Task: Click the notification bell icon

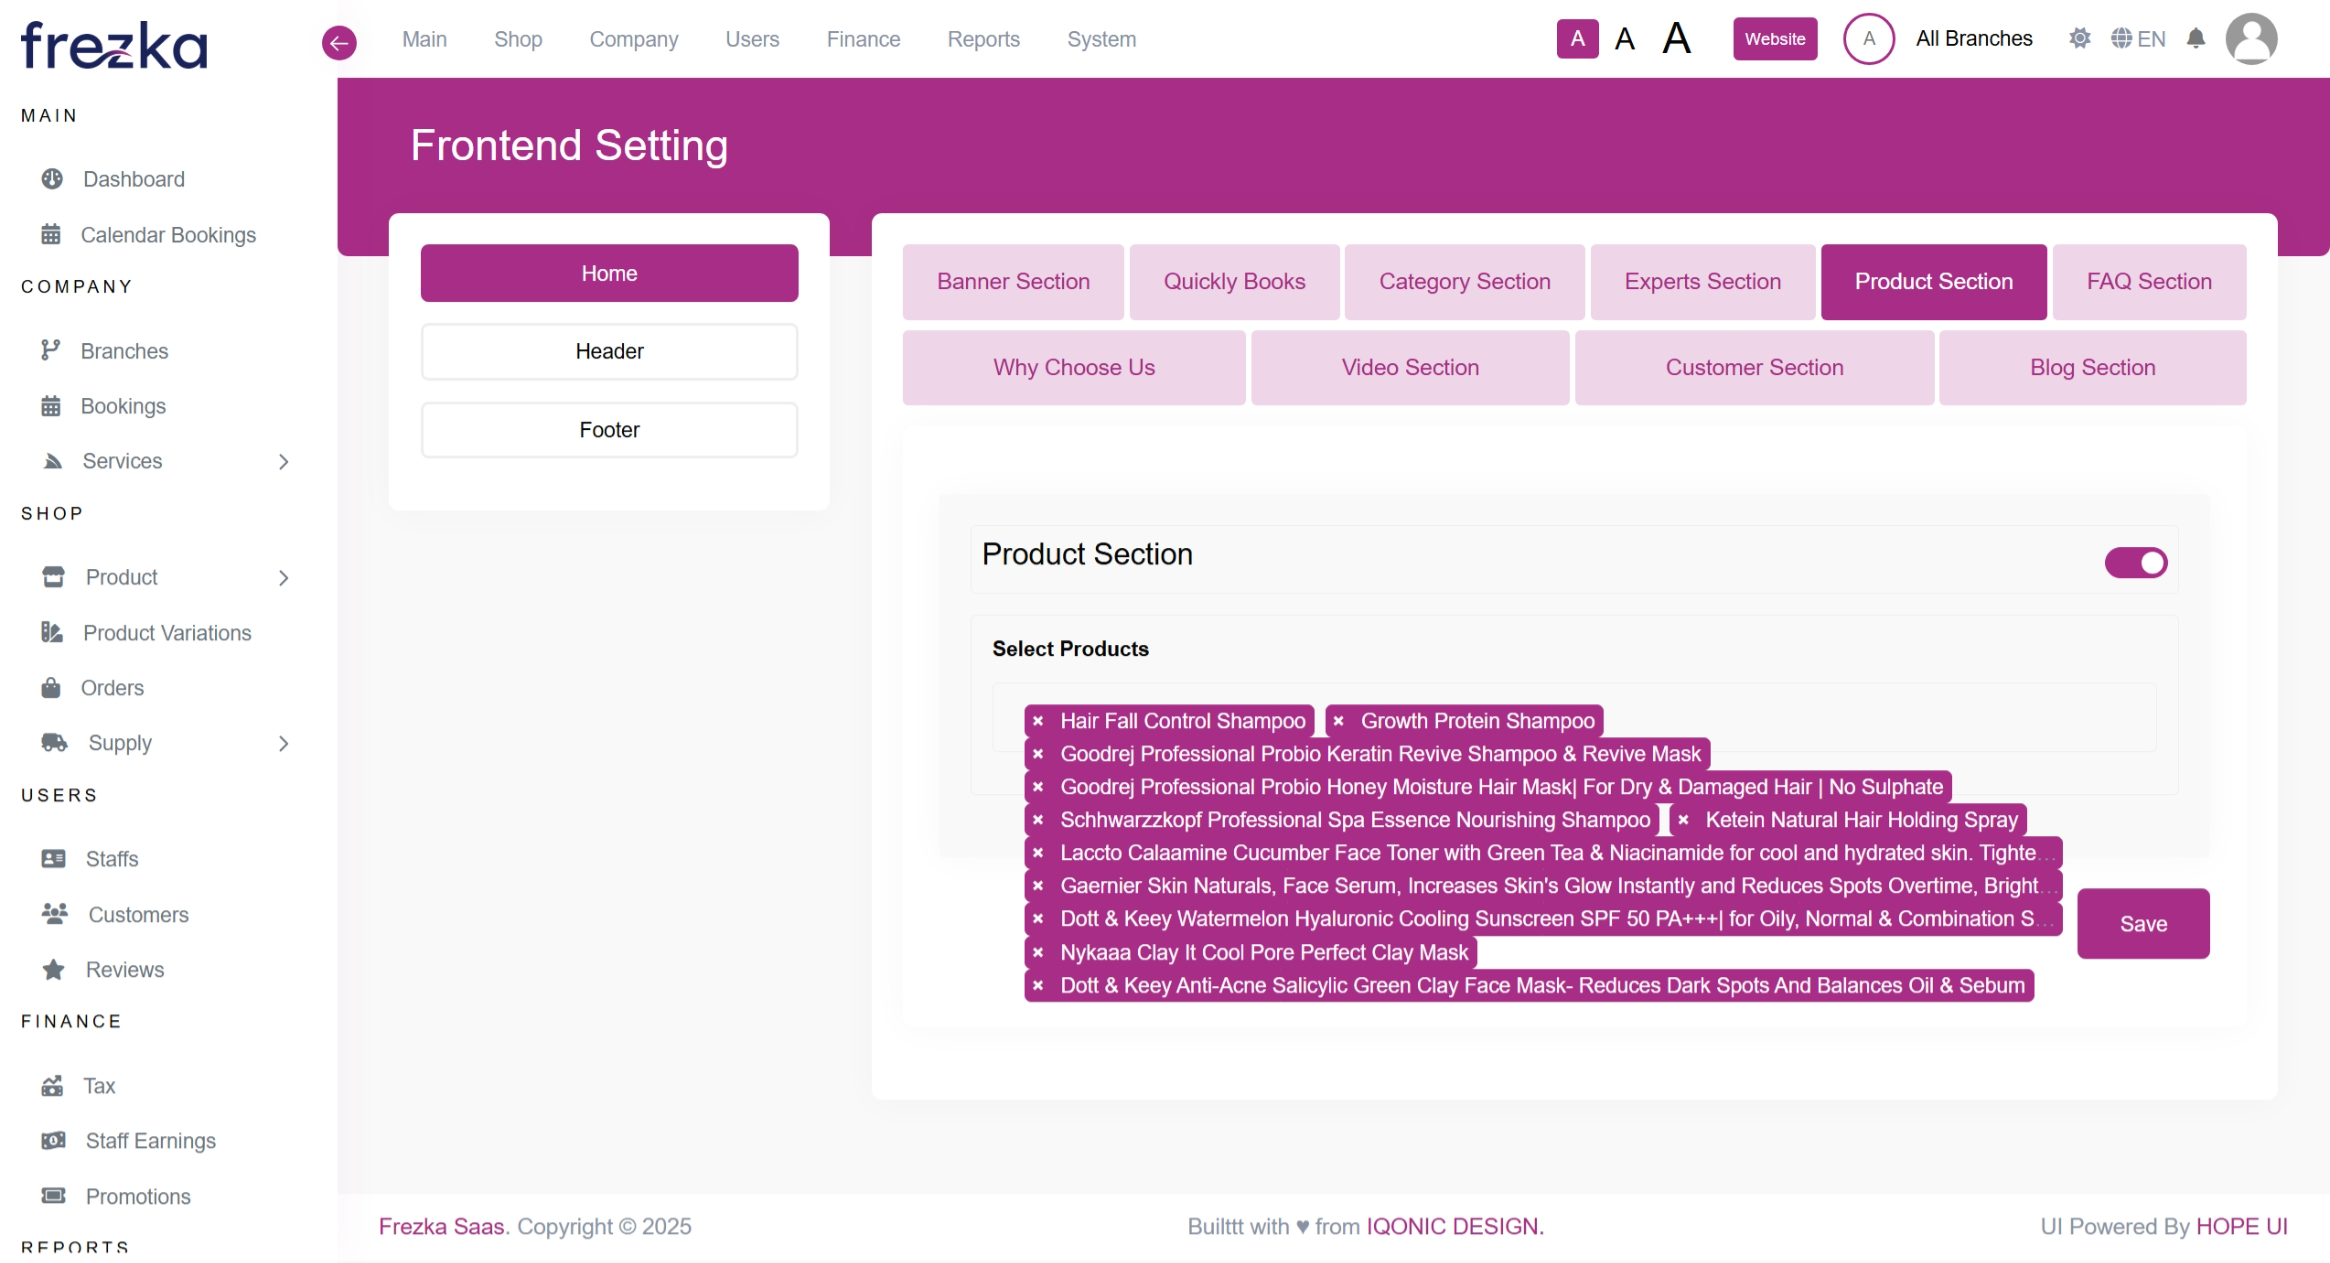Action: coord(2195,39)
